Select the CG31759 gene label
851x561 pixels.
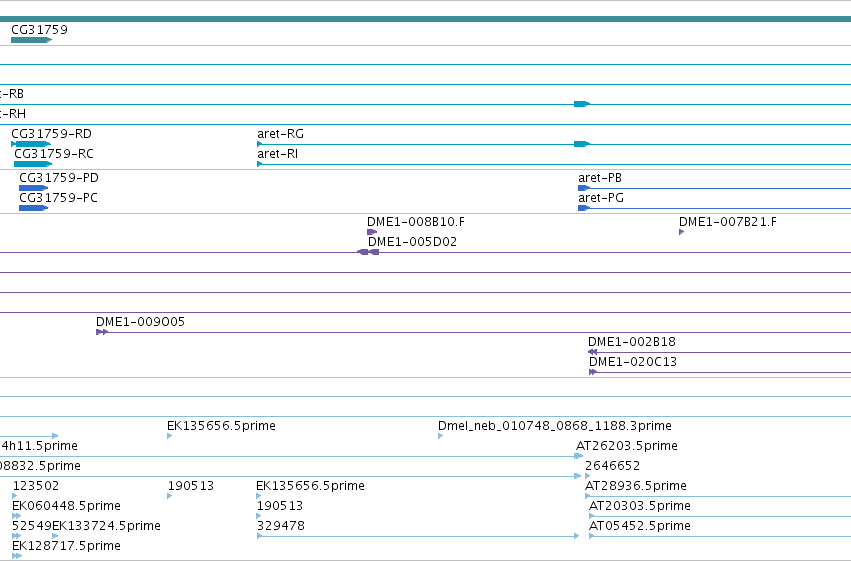pyautogui.click(x=39, y=30)
